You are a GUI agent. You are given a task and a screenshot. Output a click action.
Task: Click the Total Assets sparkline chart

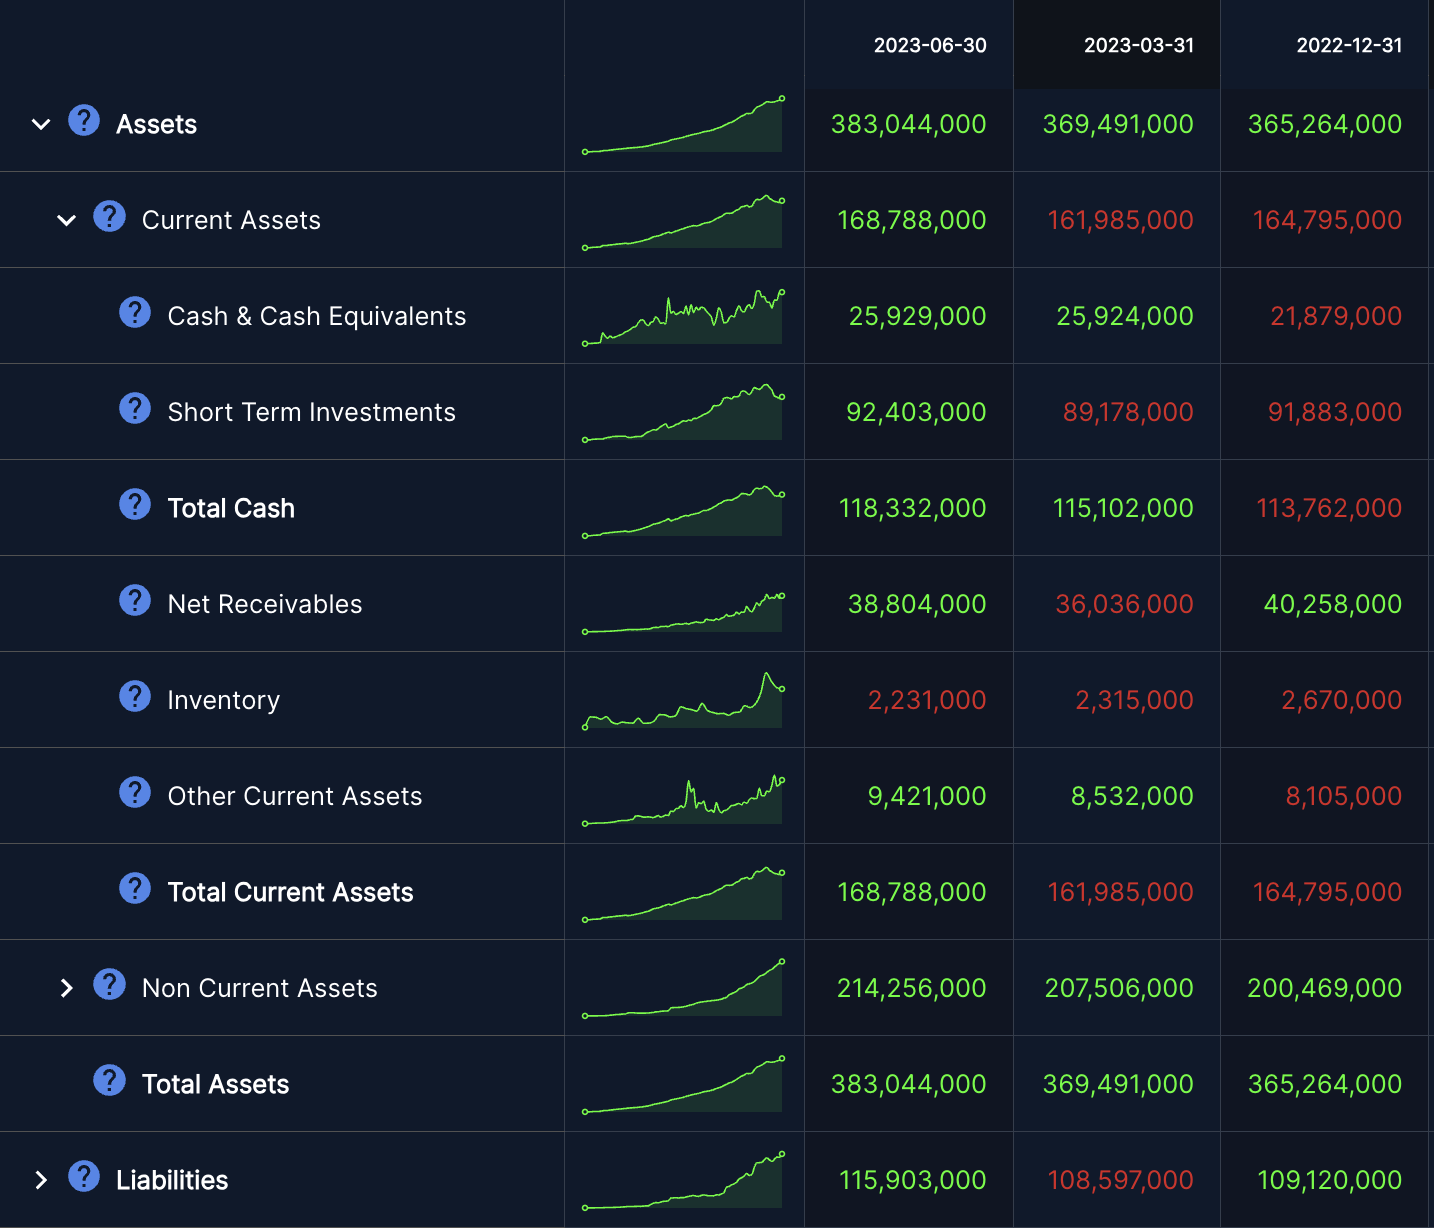click(683, 1085)
